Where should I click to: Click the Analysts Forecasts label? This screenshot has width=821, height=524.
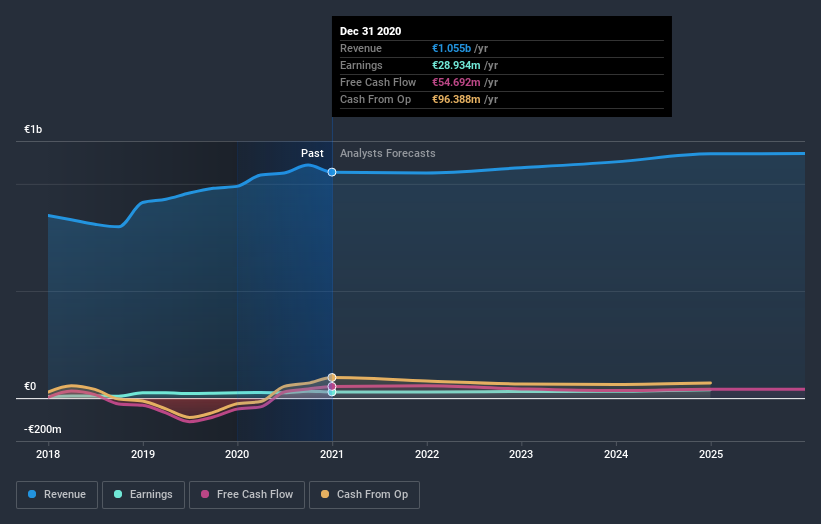coord(387,153)
